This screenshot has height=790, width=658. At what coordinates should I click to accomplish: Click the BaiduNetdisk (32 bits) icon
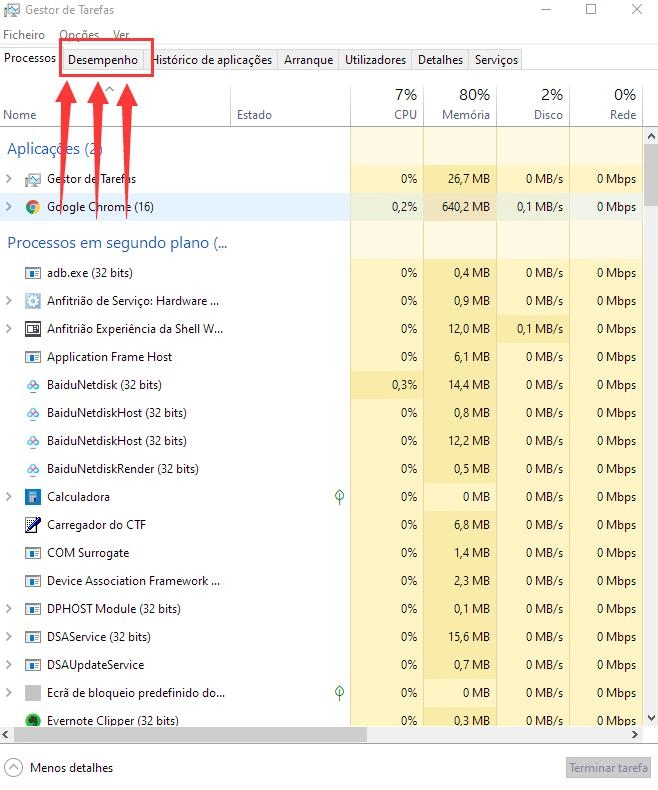[x=33, y=385]
